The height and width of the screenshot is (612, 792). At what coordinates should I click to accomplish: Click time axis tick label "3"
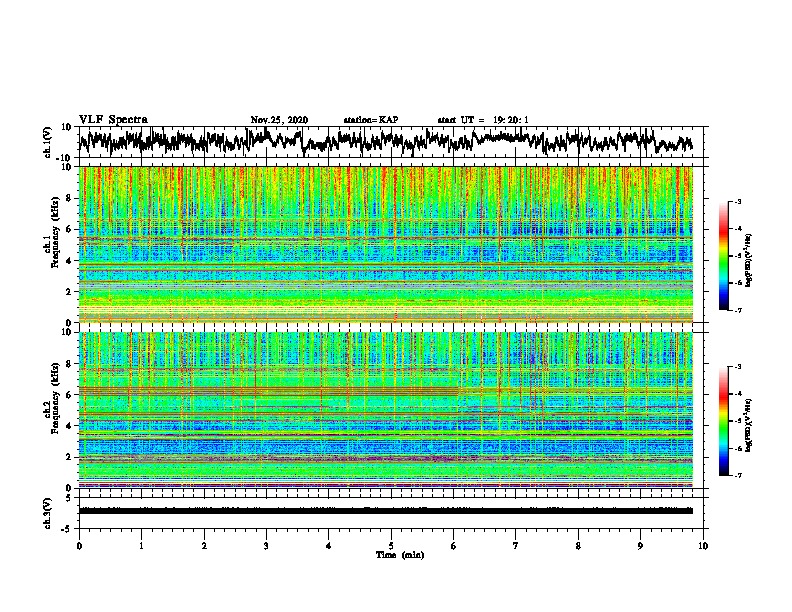[x=267, y=546]
